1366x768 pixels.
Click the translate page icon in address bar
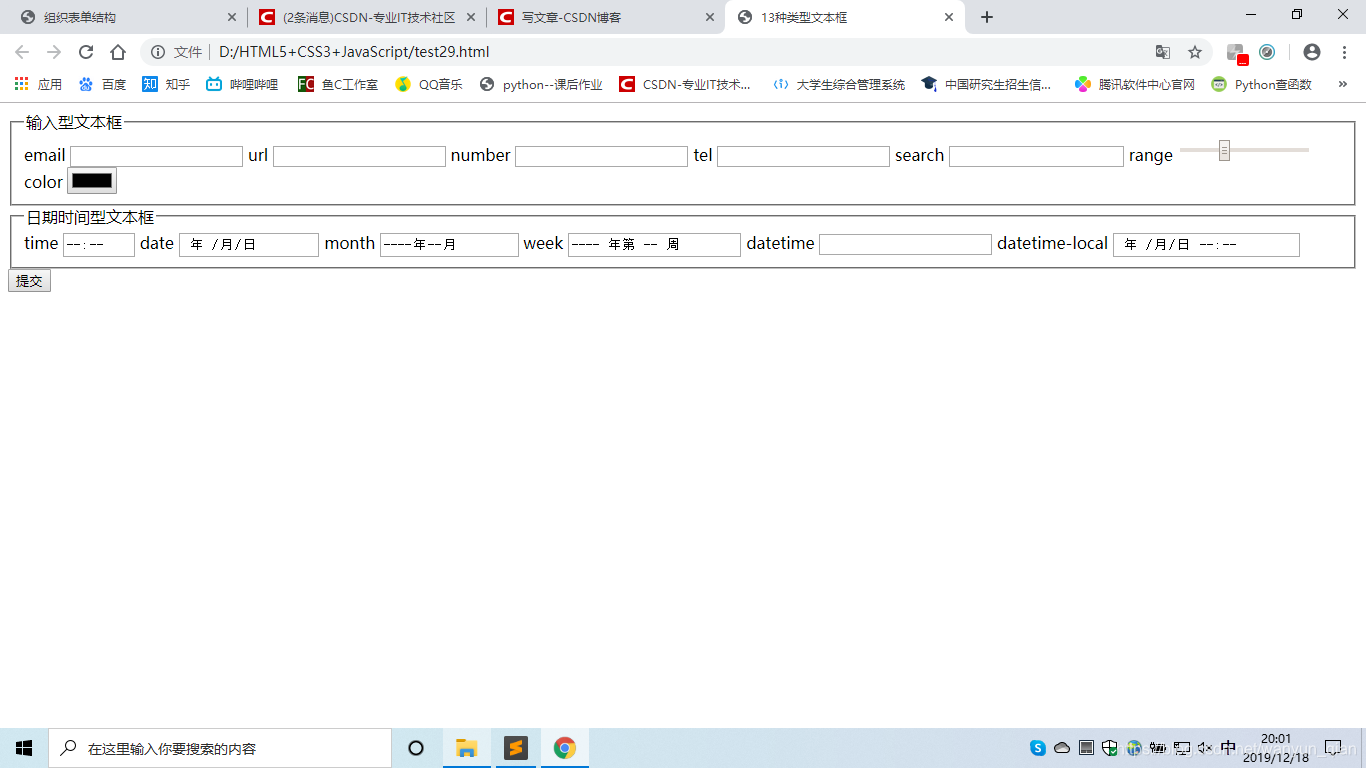click(x=1163, y=52)
